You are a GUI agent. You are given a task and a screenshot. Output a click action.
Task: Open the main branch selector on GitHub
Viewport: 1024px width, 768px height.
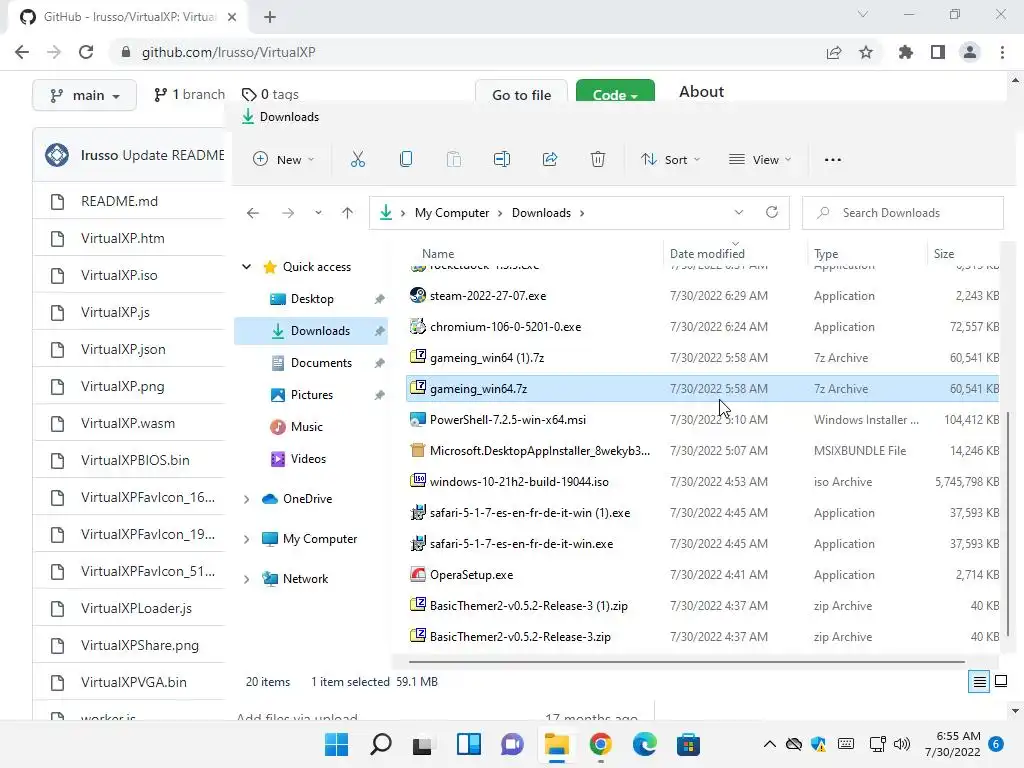[x=84, y=95]
